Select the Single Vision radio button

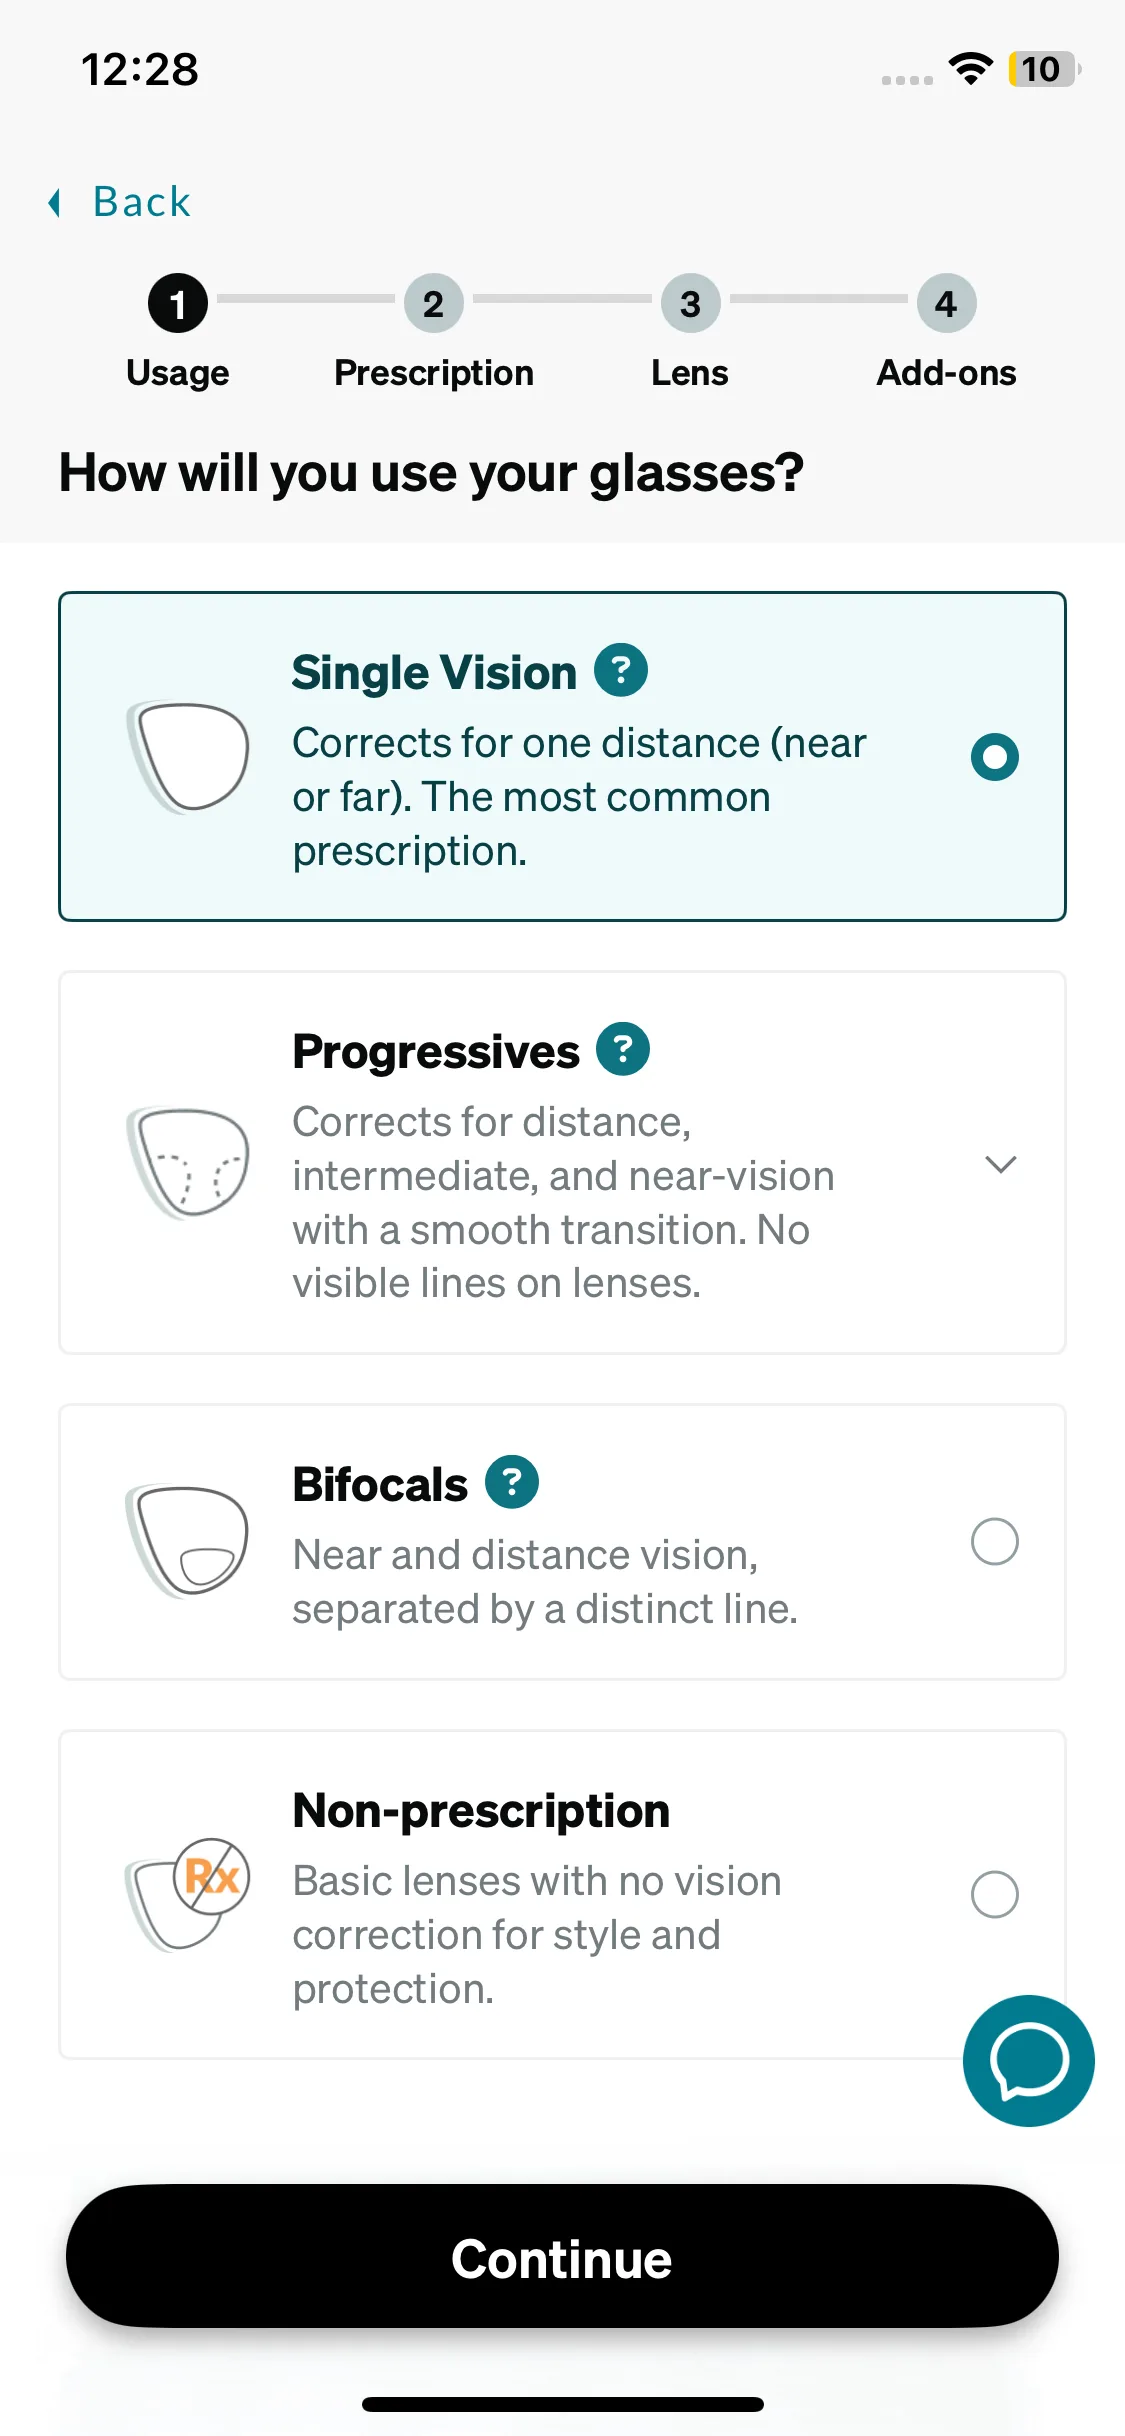(x=994, y=757)
